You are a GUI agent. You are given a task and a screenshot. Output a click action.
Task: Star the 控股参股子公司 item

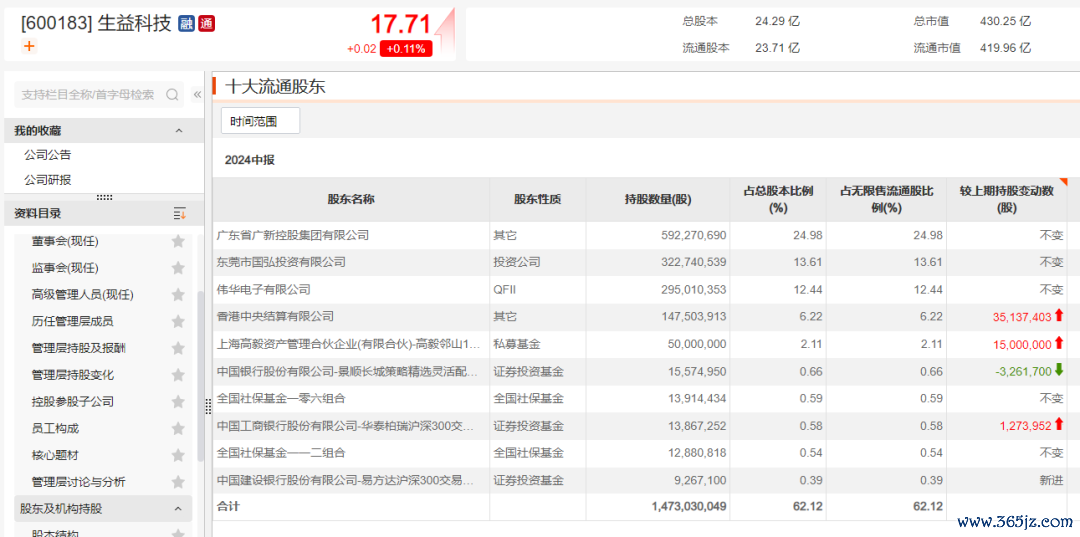[178, 401]
